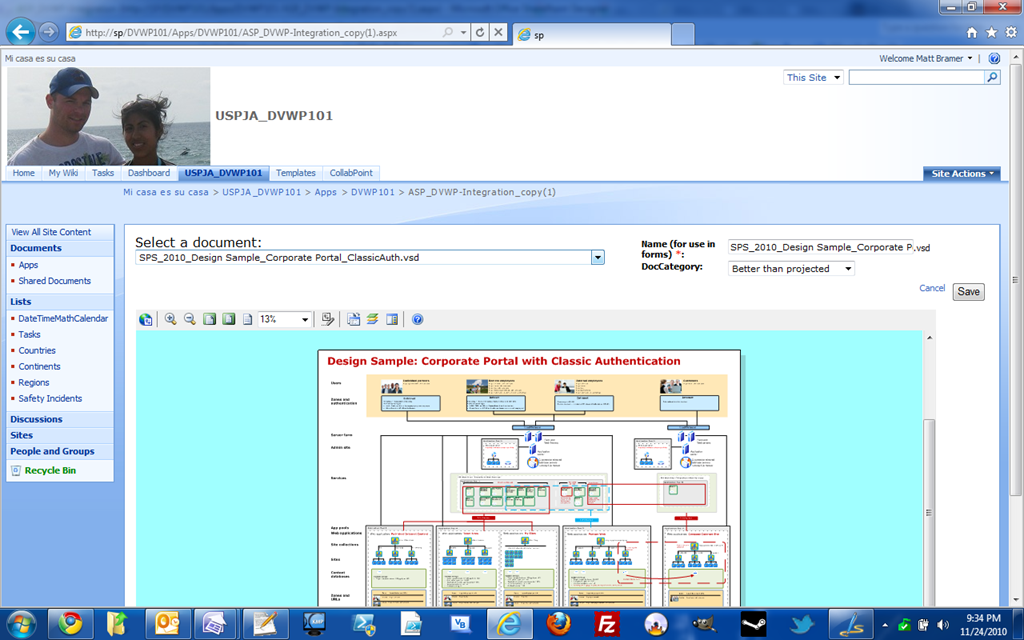
Task: Open browser favorites star
Action: click(x=991, y=33)
